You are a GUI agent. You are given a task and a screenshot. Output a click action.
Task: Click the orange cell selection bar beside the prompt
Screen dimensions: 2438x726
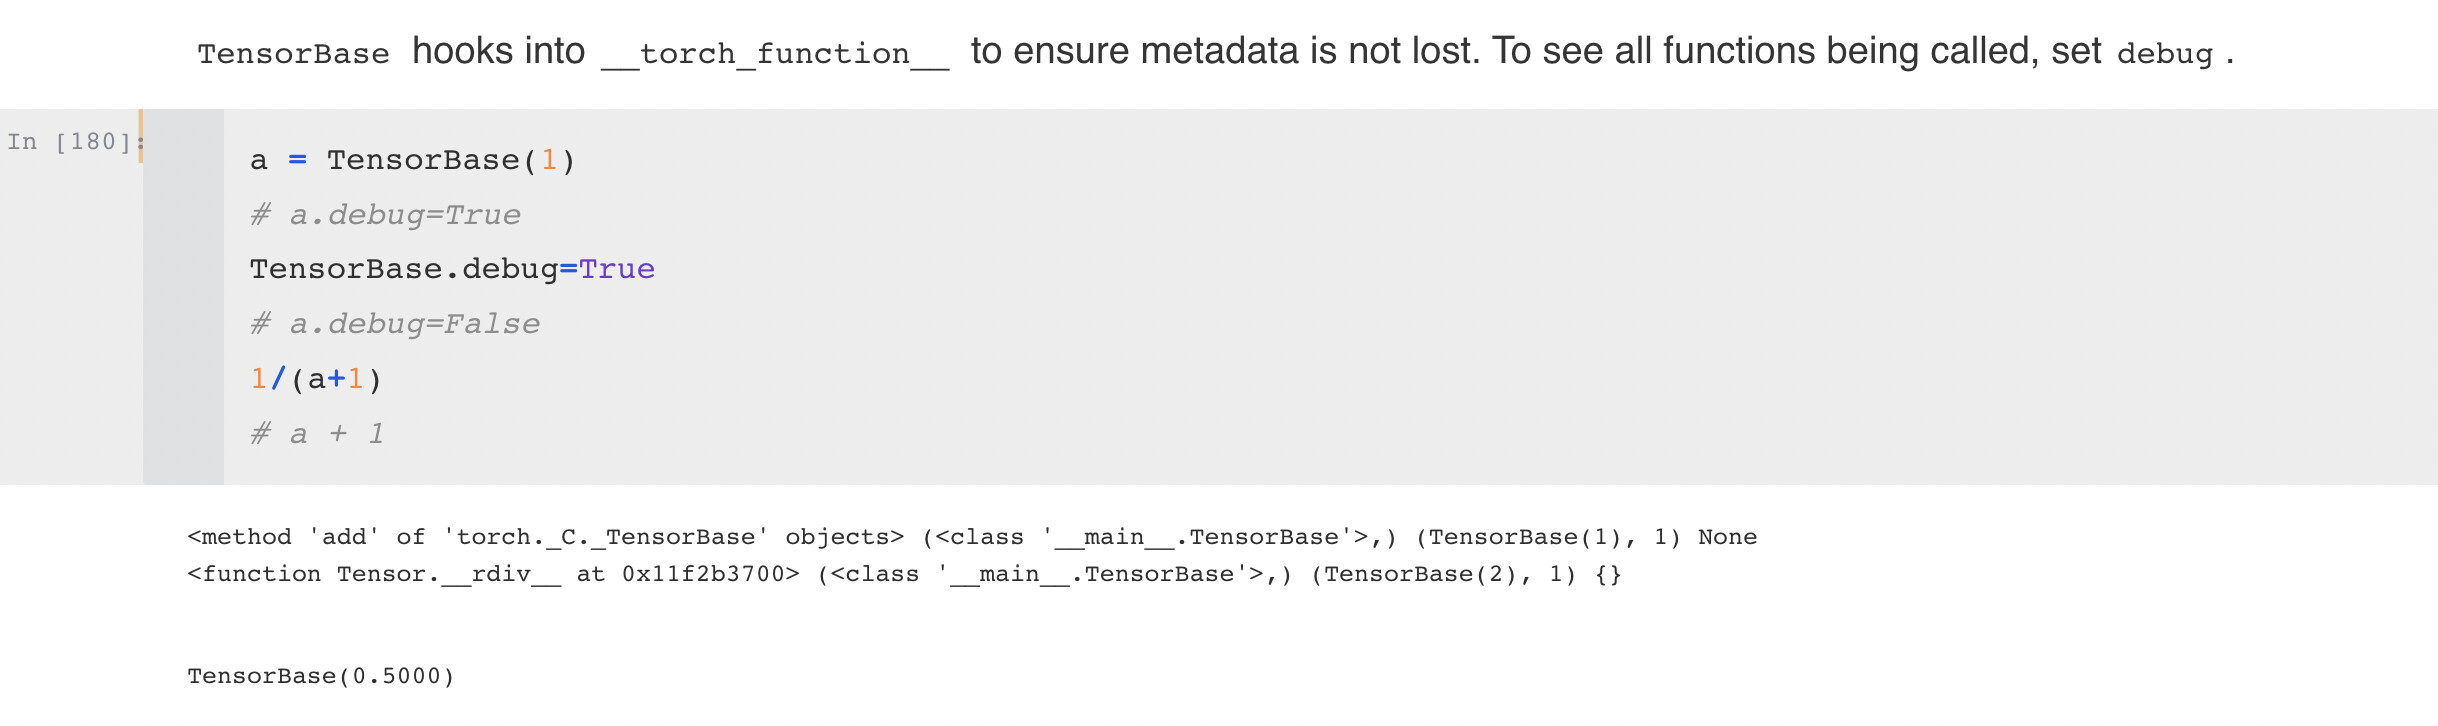click(x=141, y=136)
